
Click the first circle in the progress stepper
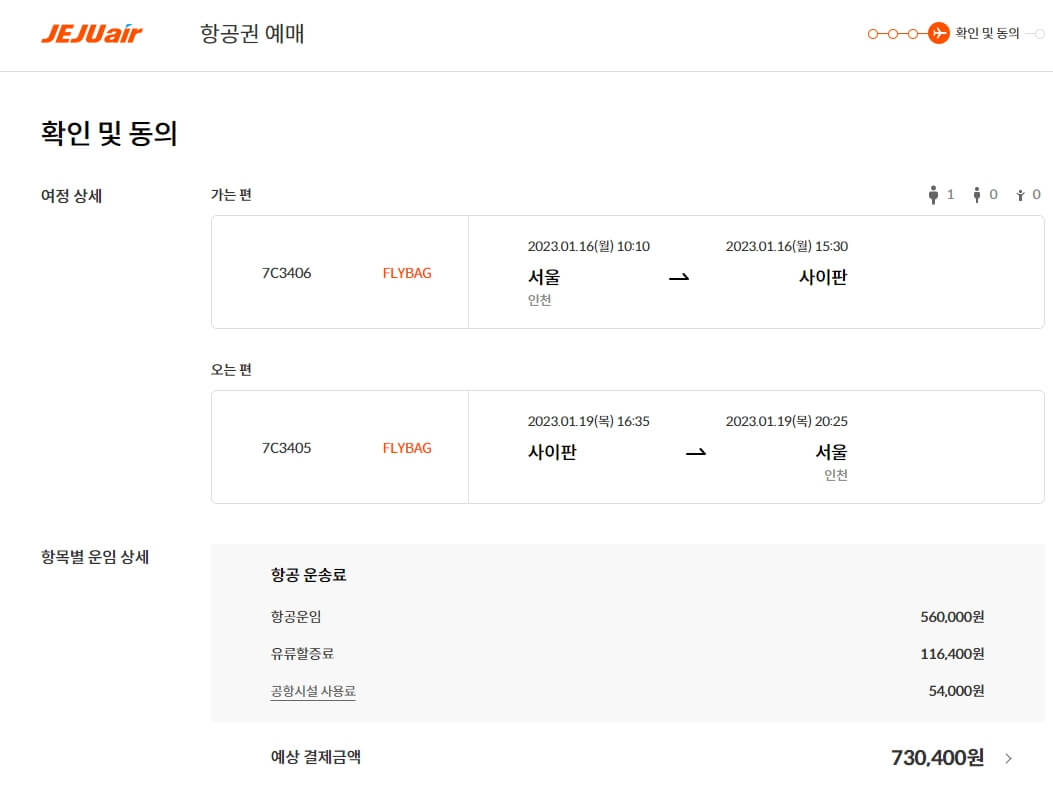coord(873,33)
